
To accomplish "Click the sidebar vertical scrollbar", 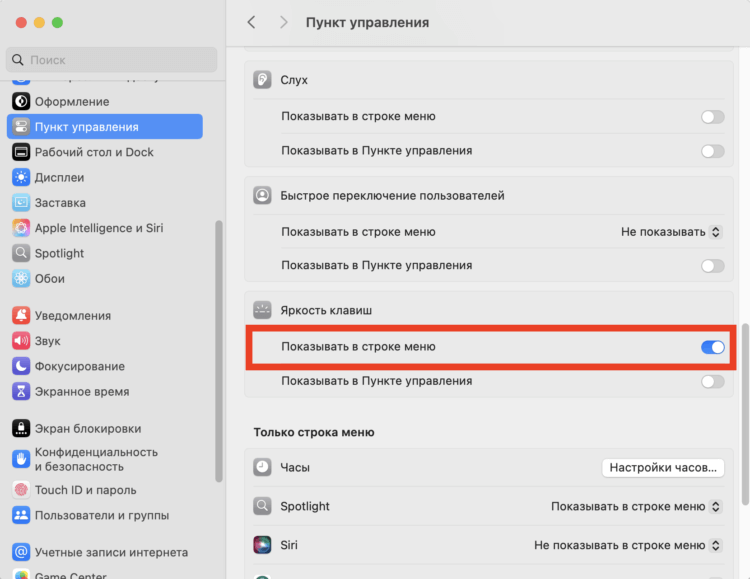I will 219,351.
